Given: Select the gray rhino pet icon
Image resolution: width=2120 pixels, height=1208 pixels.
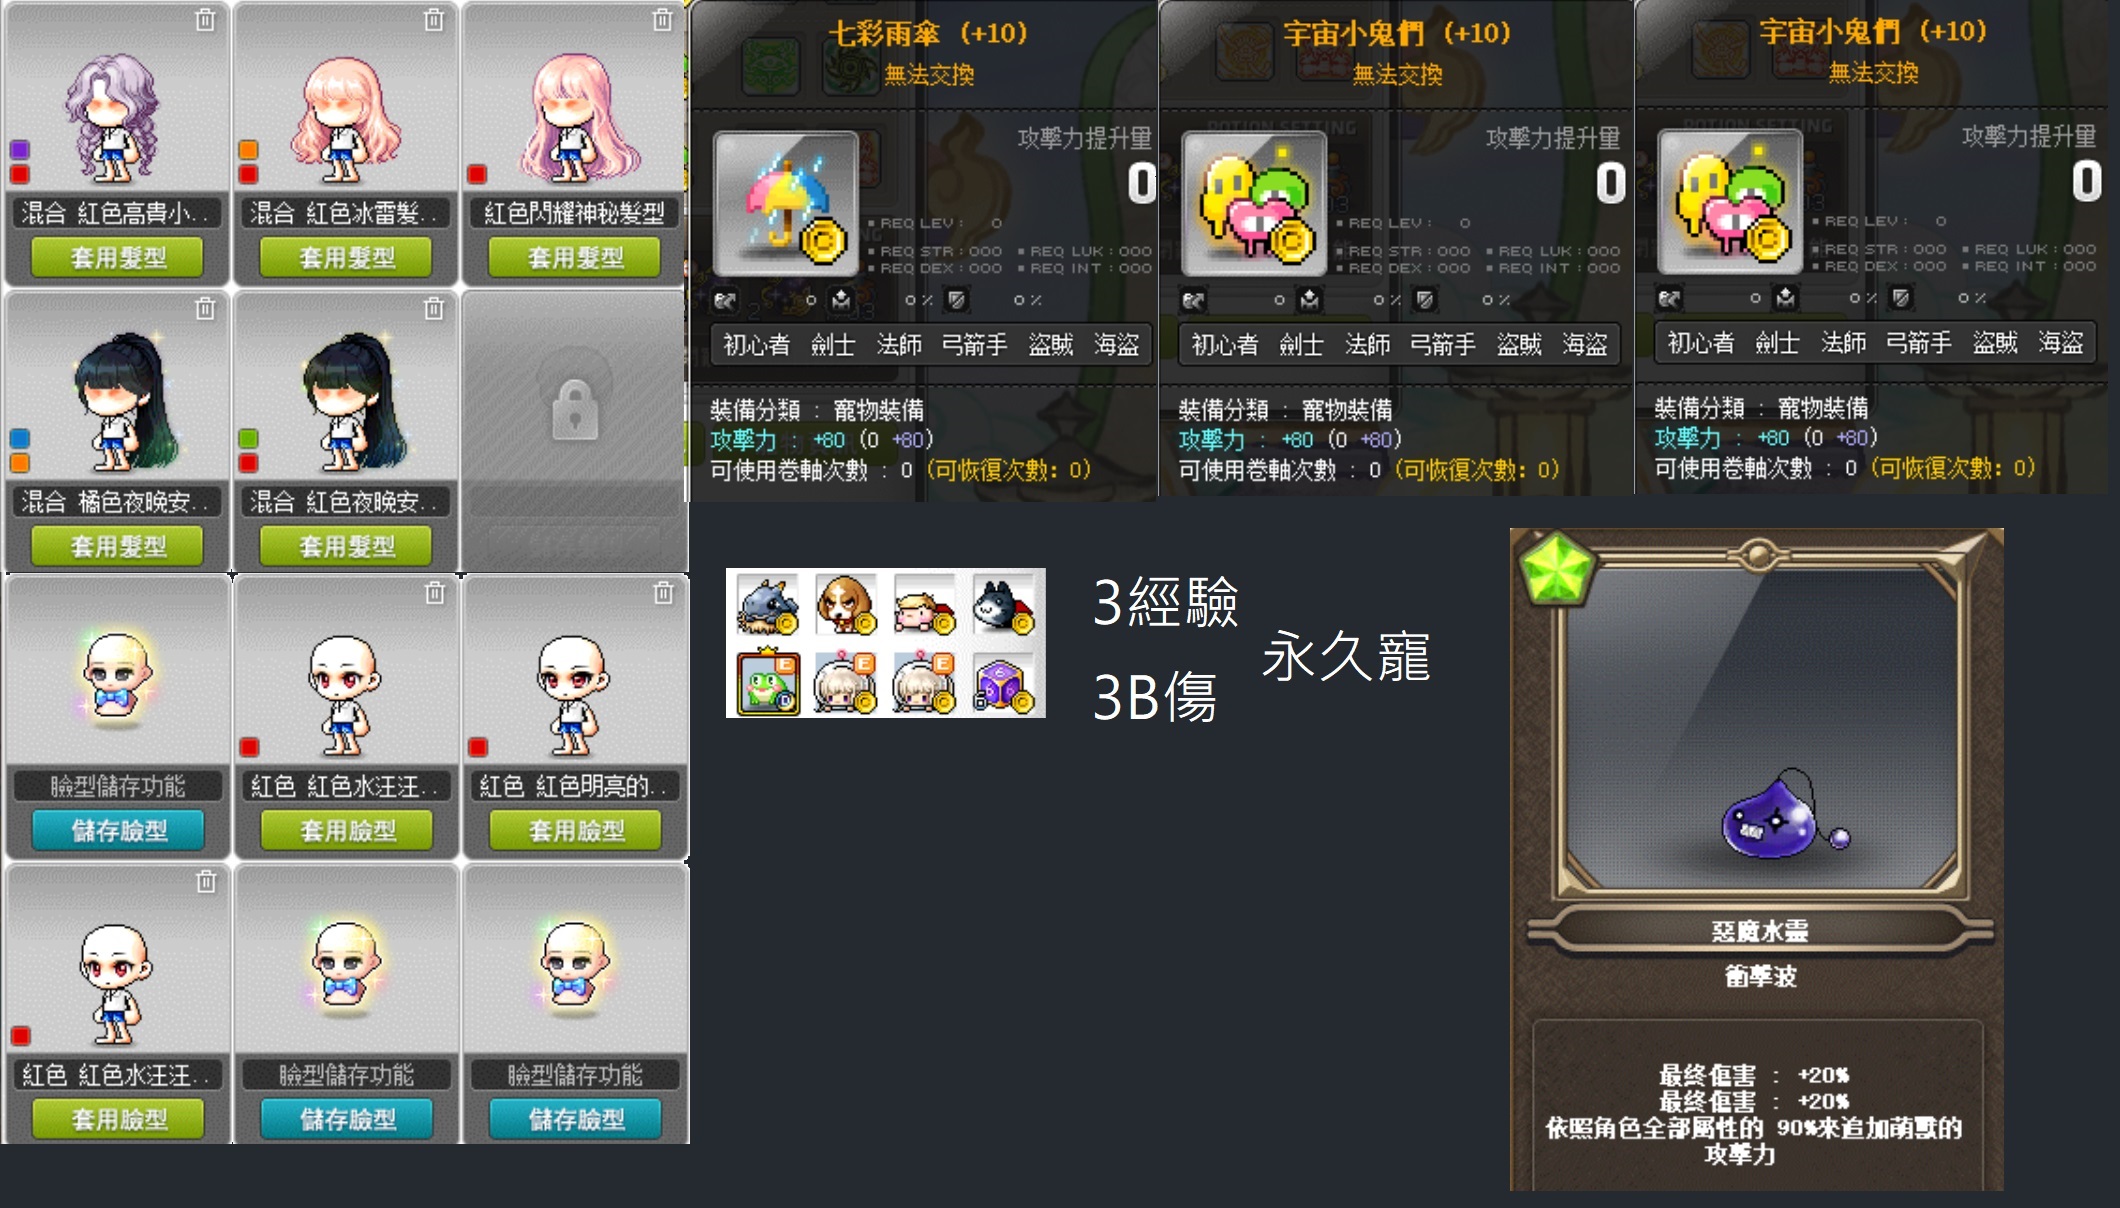Looking at the screenshot, I should click(768, 605).
